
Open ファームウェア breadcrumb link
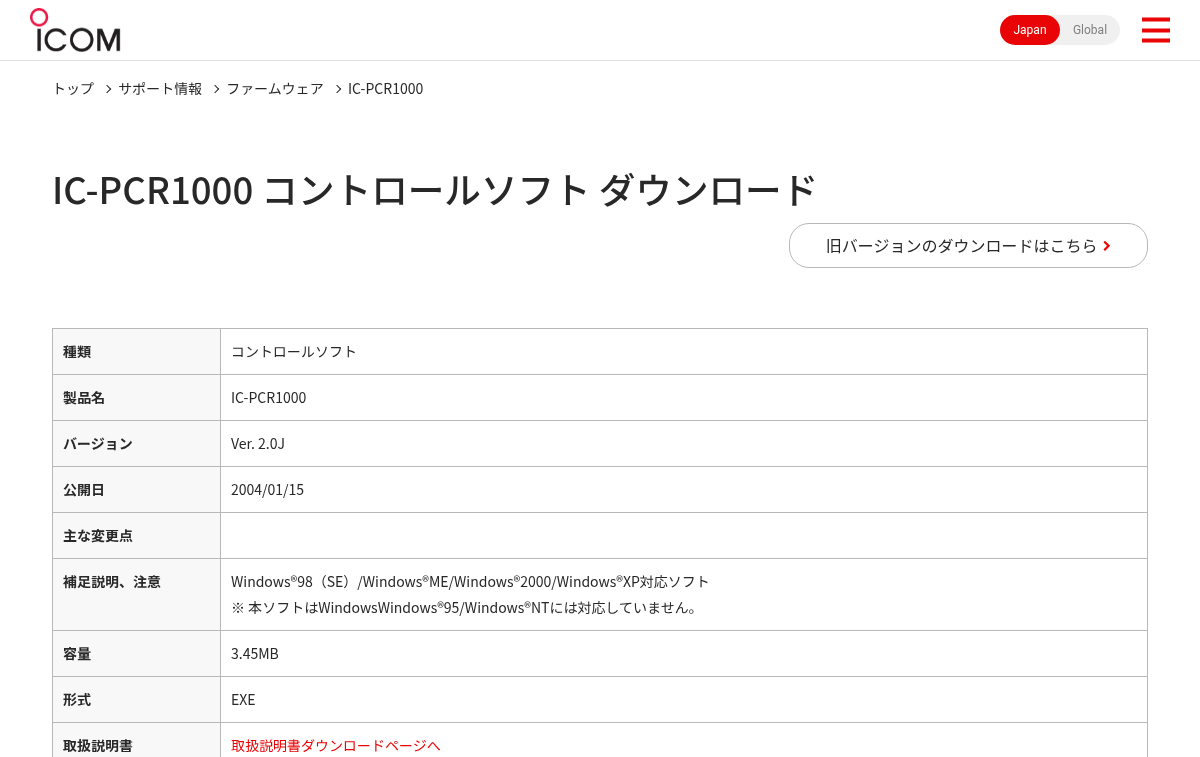275,88
